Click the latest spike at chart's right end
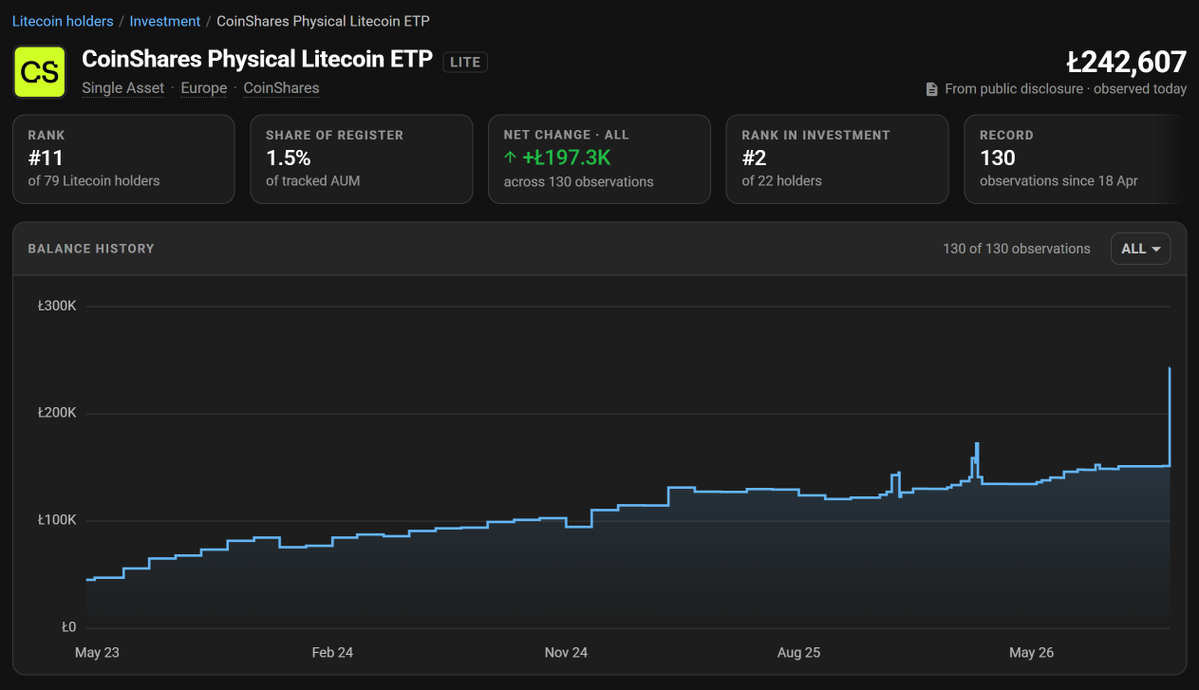 [1169, 417]
